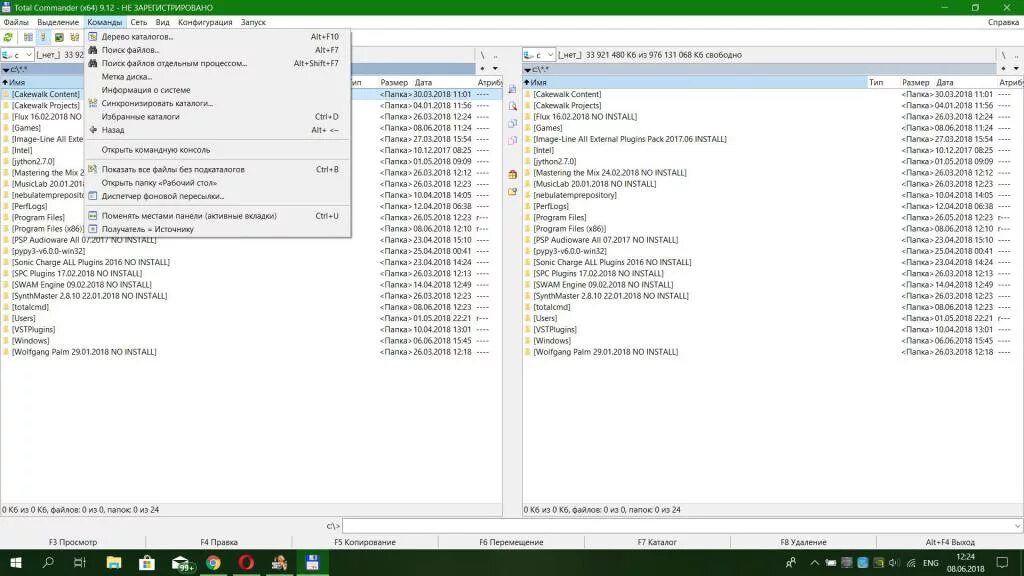Show directory tree toolbar icon
Image resolution: width=1024 pixels, height=576 pixels.
pos(74,37)
